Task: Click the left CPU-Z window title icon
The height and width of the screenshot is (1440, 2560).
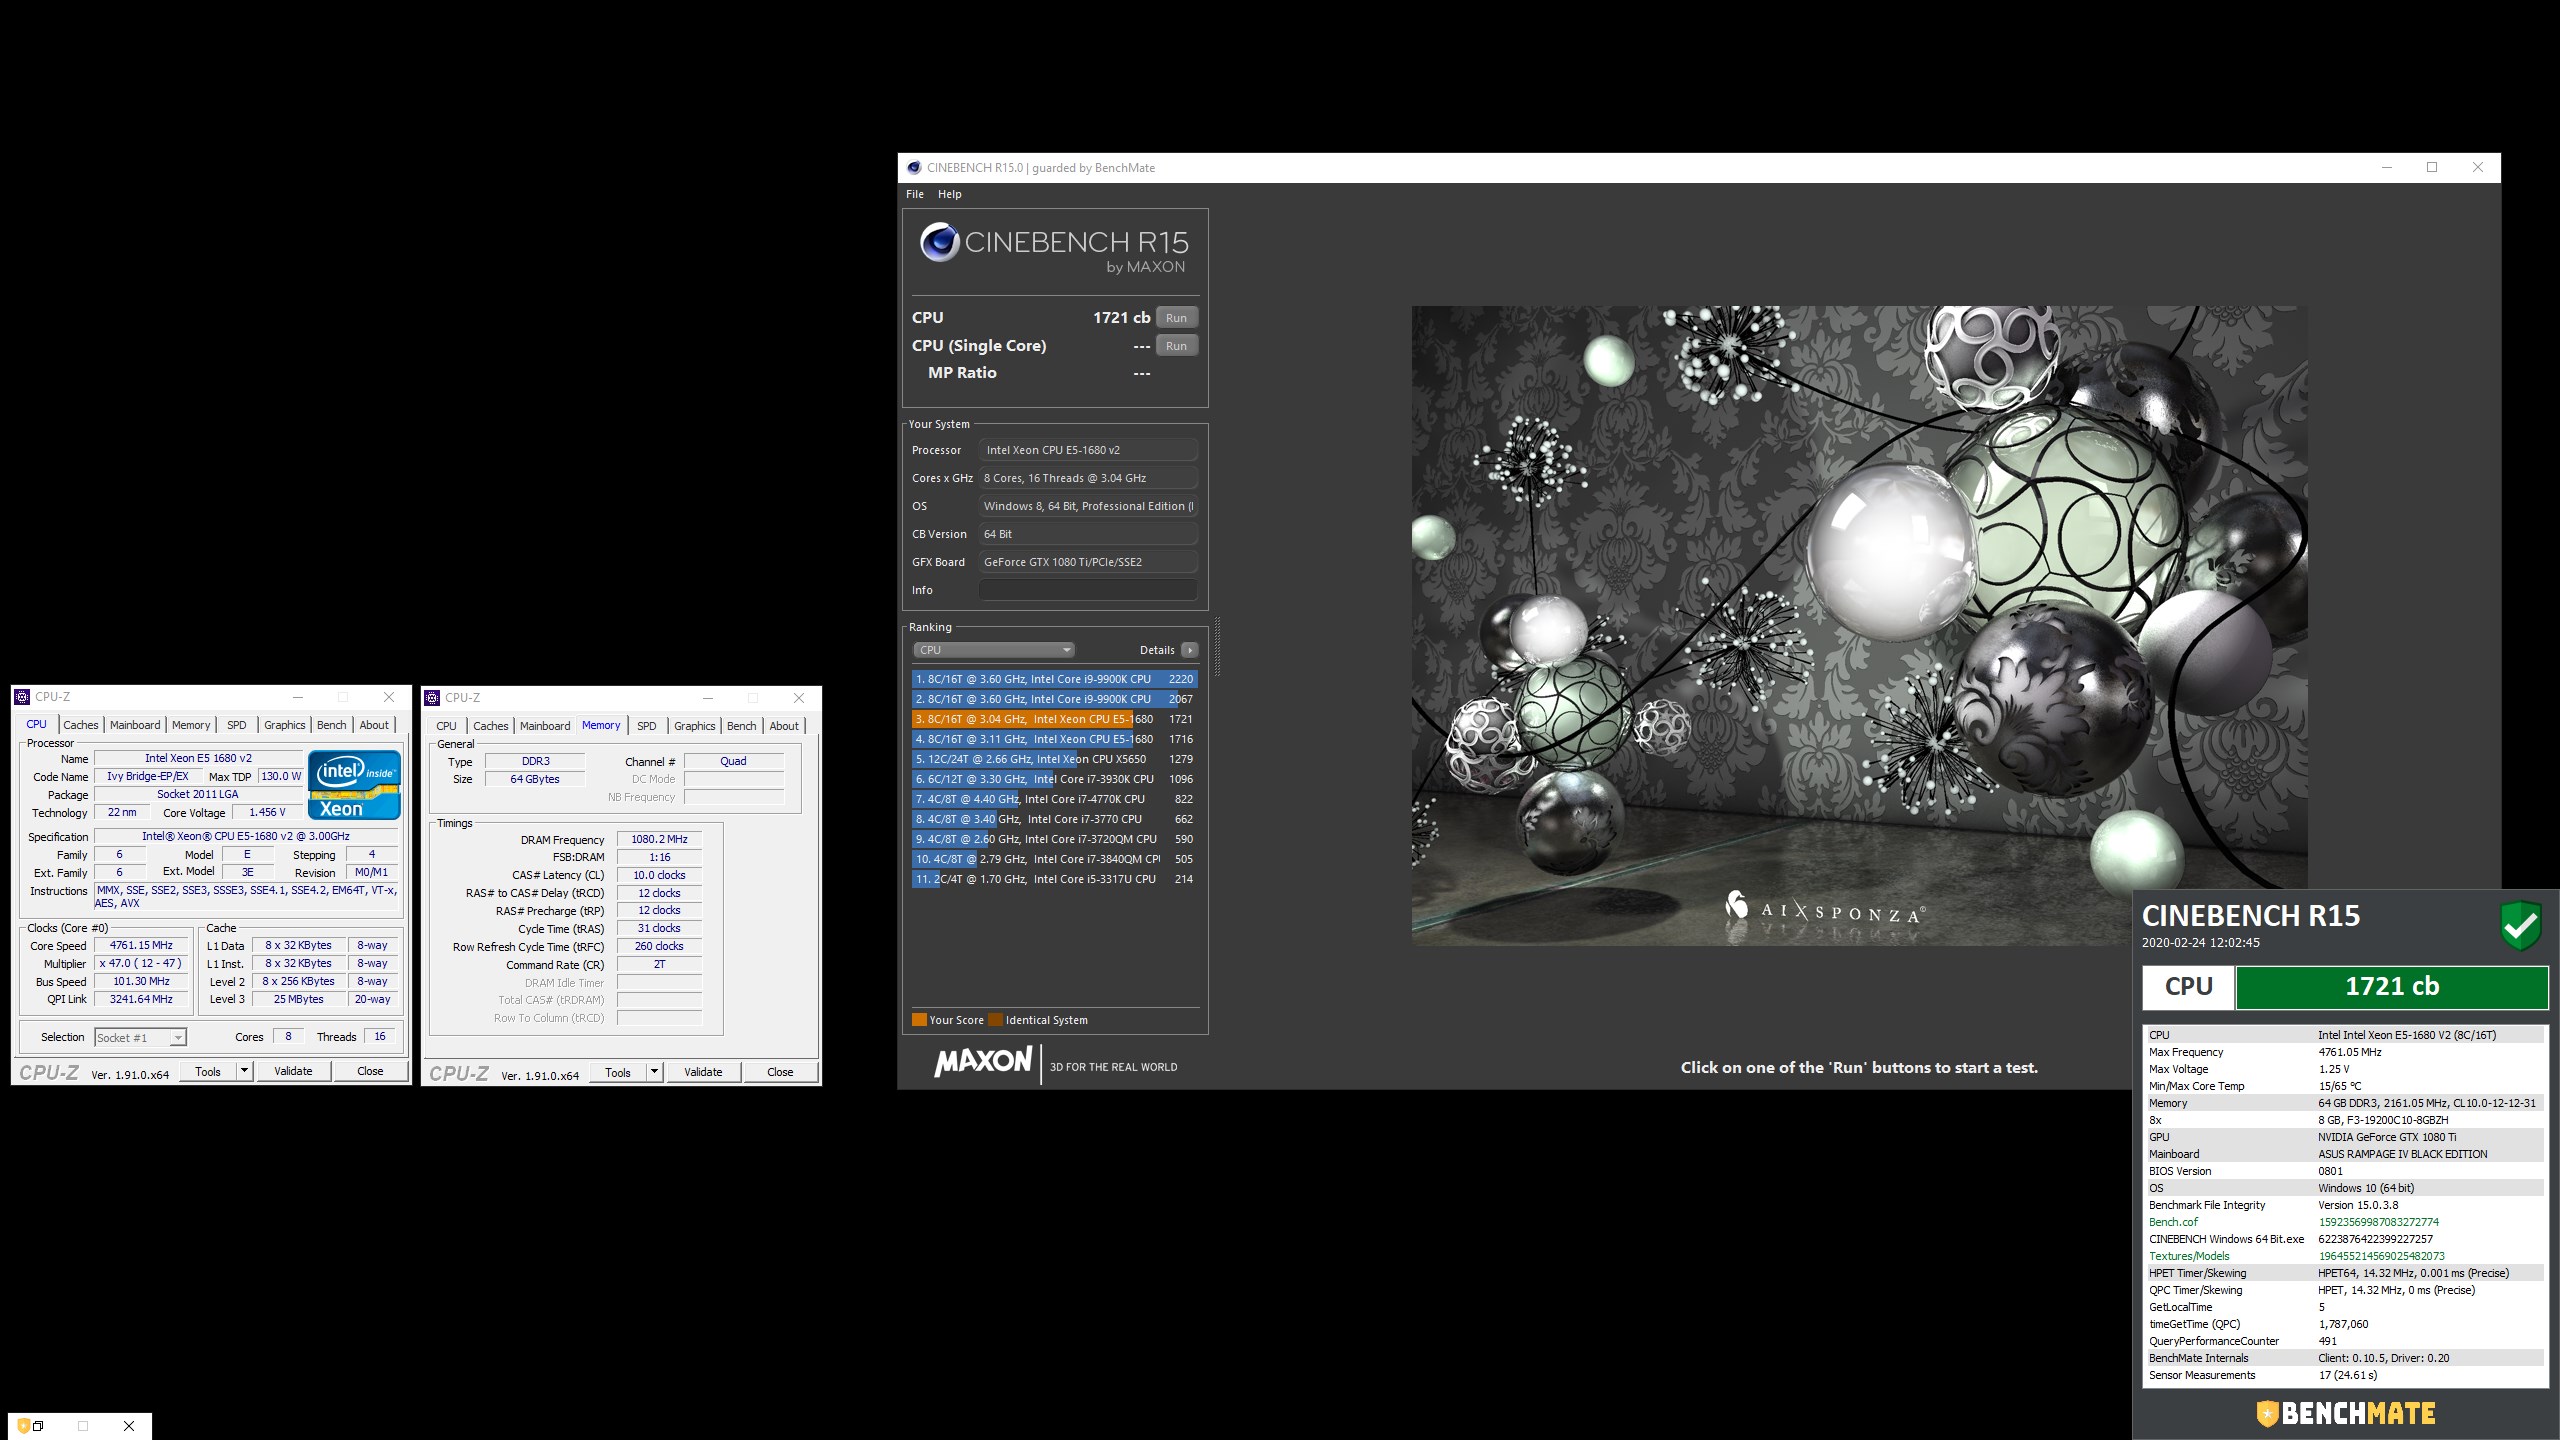Action: [x=23, y=697]
